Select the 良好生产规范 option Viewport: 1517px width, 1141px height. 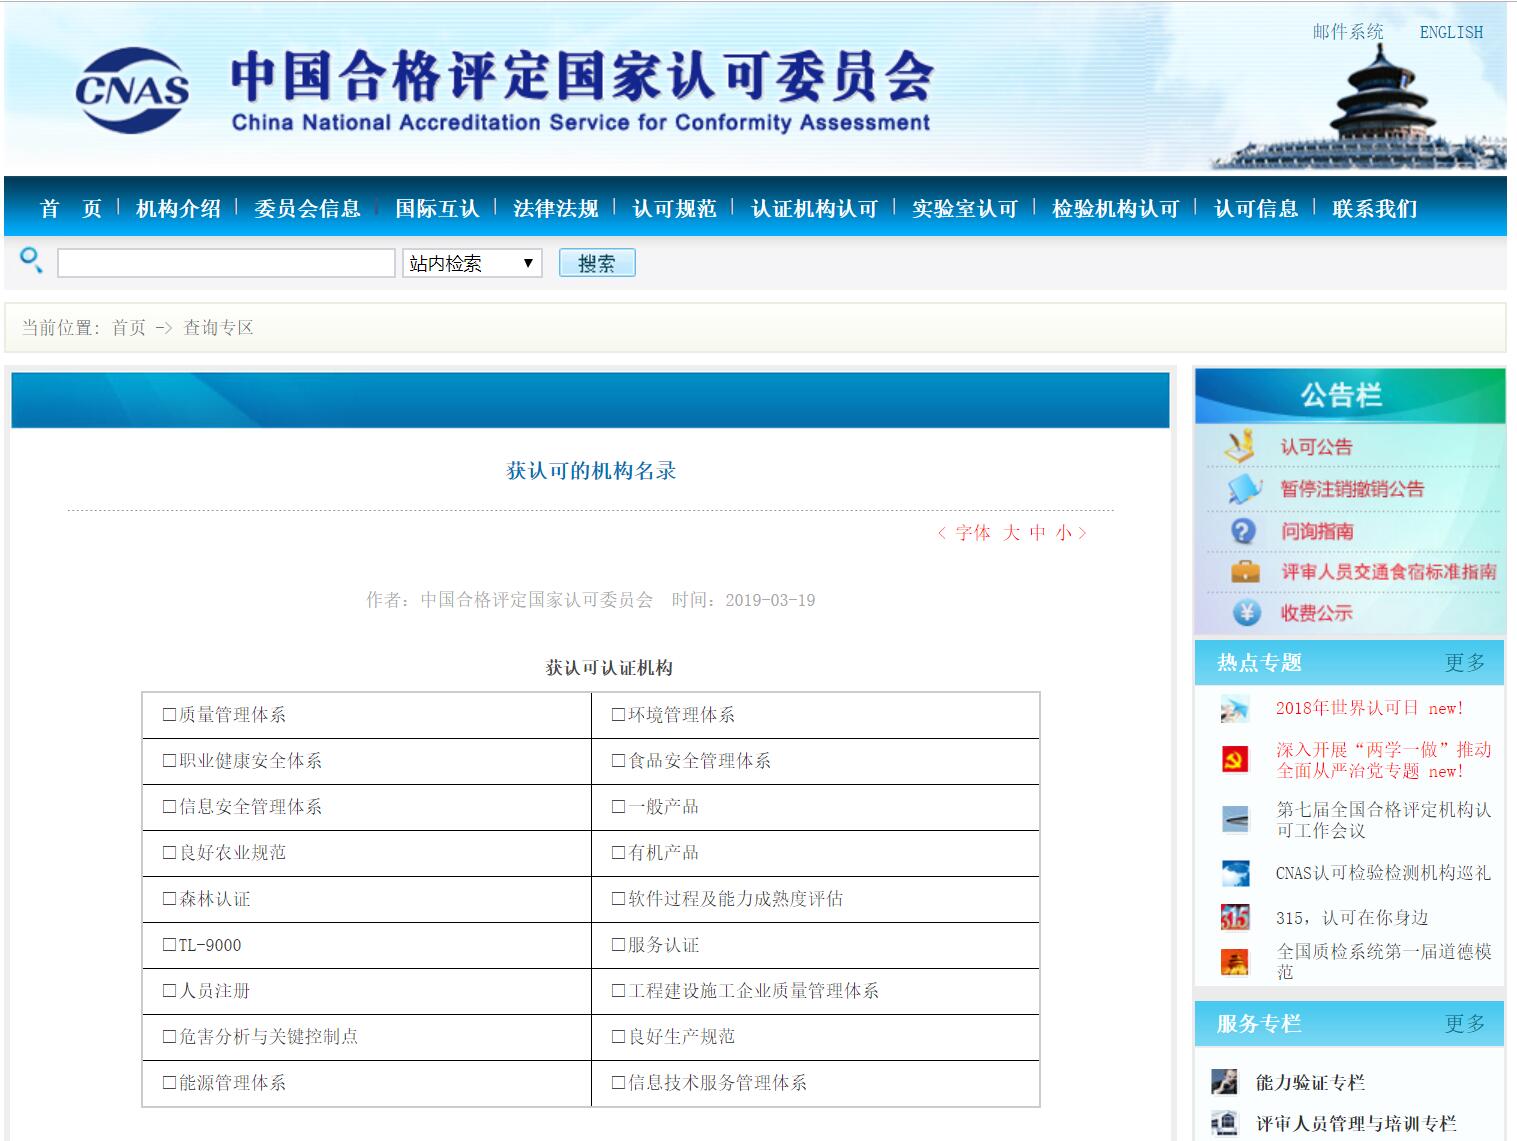coord(673,1037)
